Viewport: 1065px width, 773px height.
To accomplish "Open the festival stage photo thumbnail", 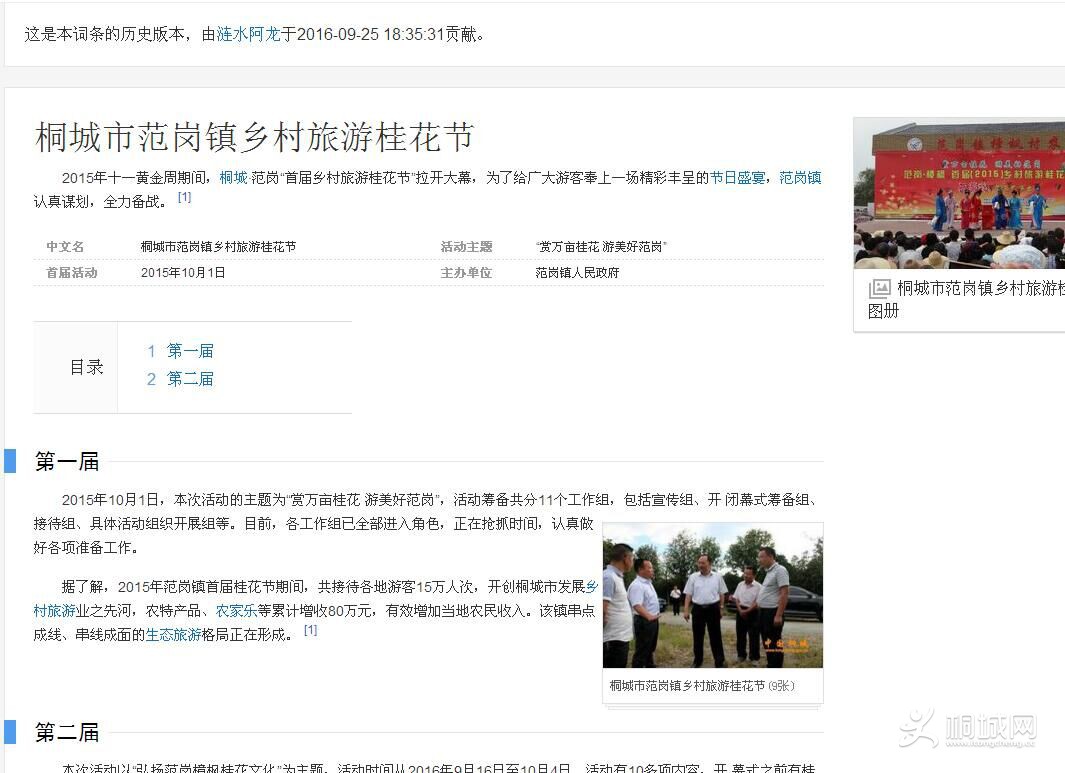I will click(x=958, y=194).
